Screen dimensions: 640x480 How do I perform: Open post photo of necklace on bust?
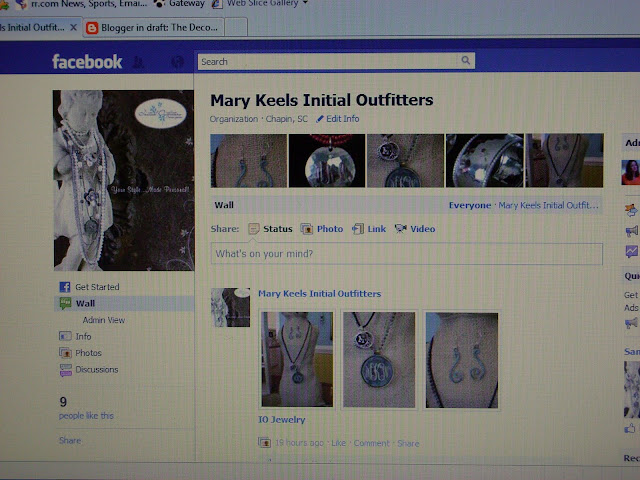tap(297, 360)
